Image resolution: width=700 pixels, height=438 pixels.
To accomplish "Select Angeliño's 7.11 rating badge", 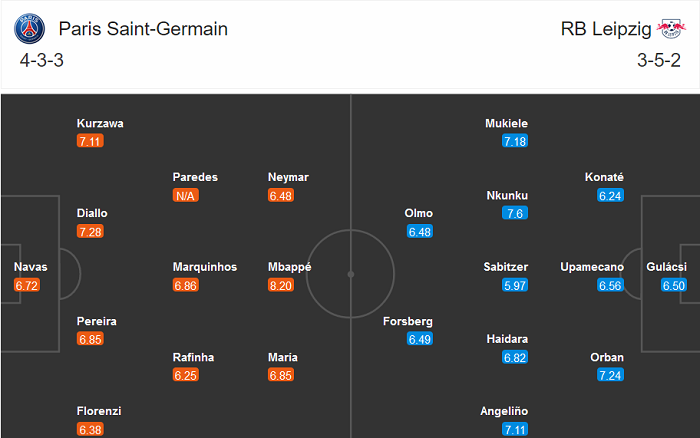I will pyautogui.click(x=515, y=429).
